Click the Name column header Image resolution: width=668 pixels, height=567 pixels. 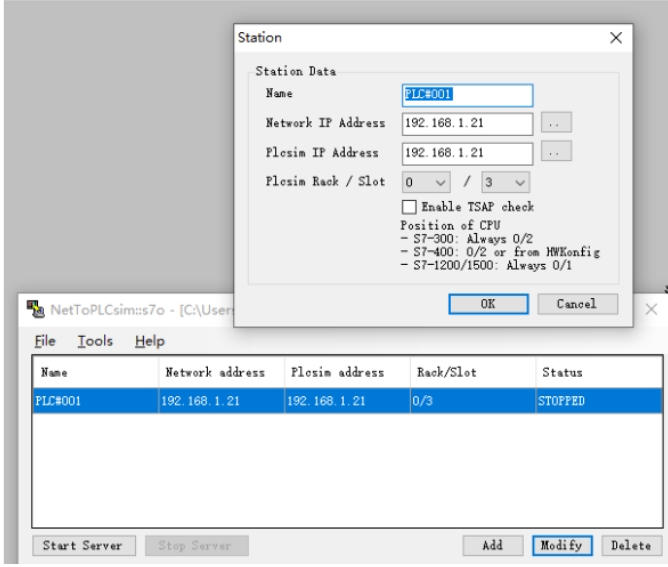pyautogui.click(x=95, y=372)
